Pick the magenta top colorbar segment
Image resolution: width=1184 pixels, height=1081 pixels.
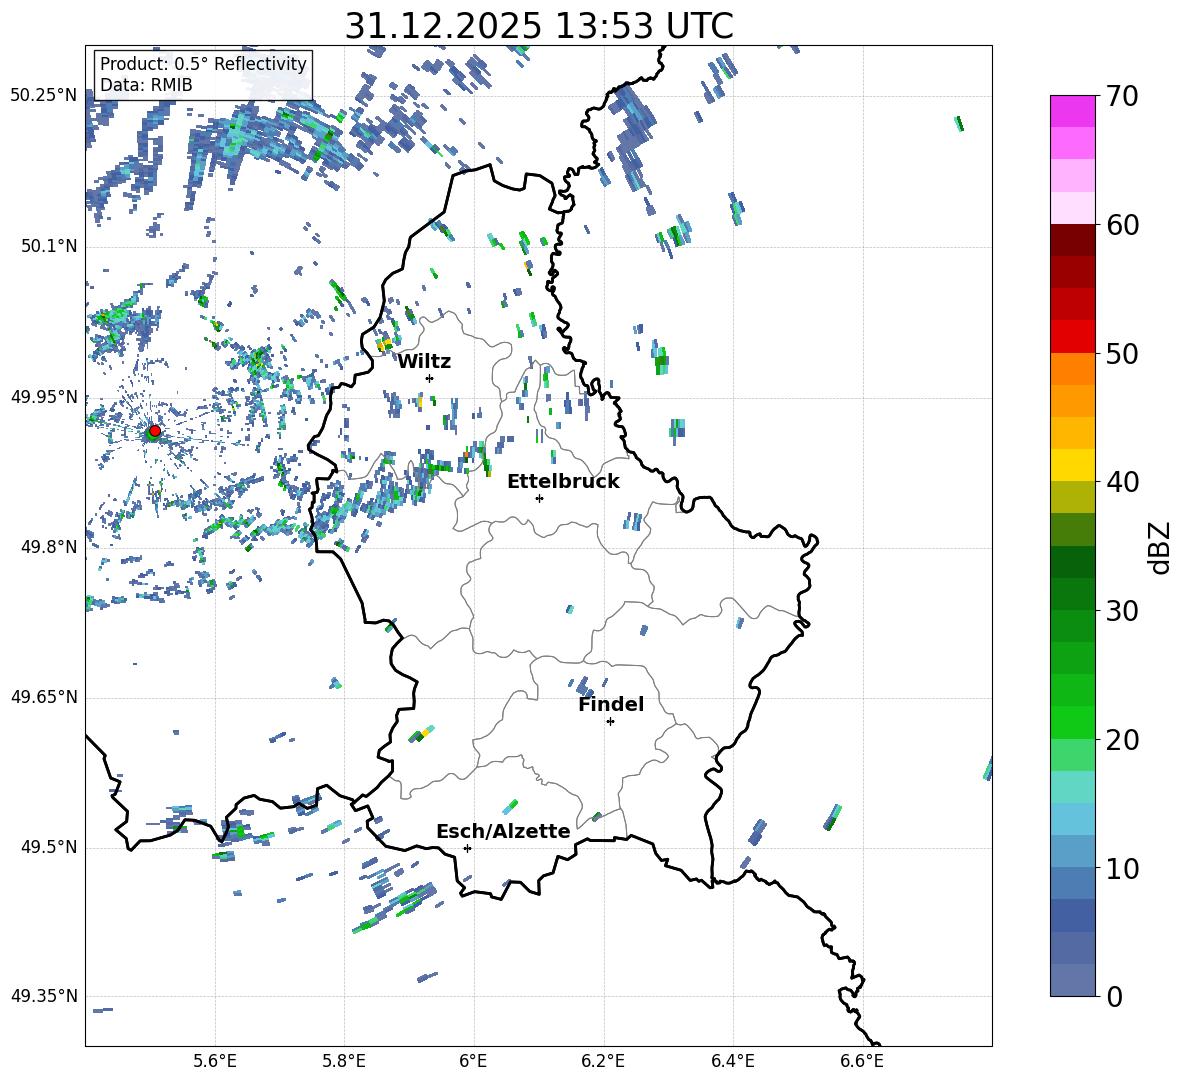tap(1072, 111)
